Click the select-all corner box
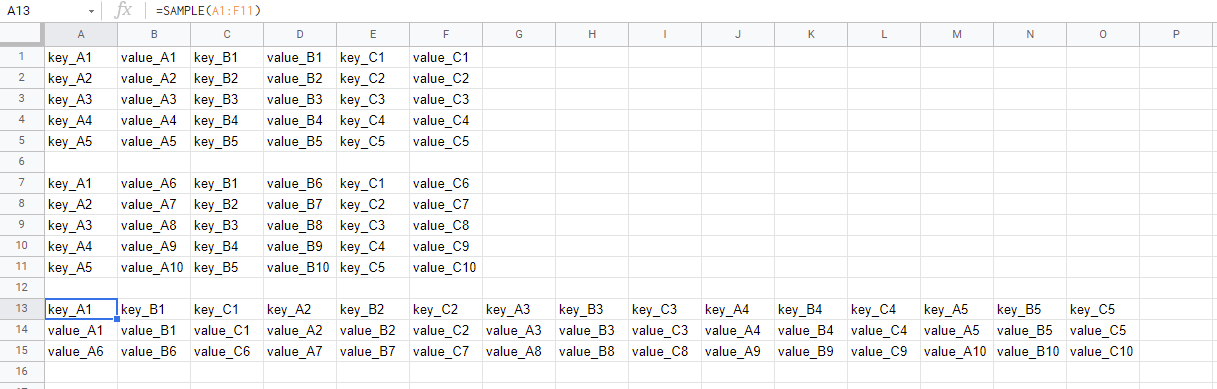 click(x=22, y=34)
